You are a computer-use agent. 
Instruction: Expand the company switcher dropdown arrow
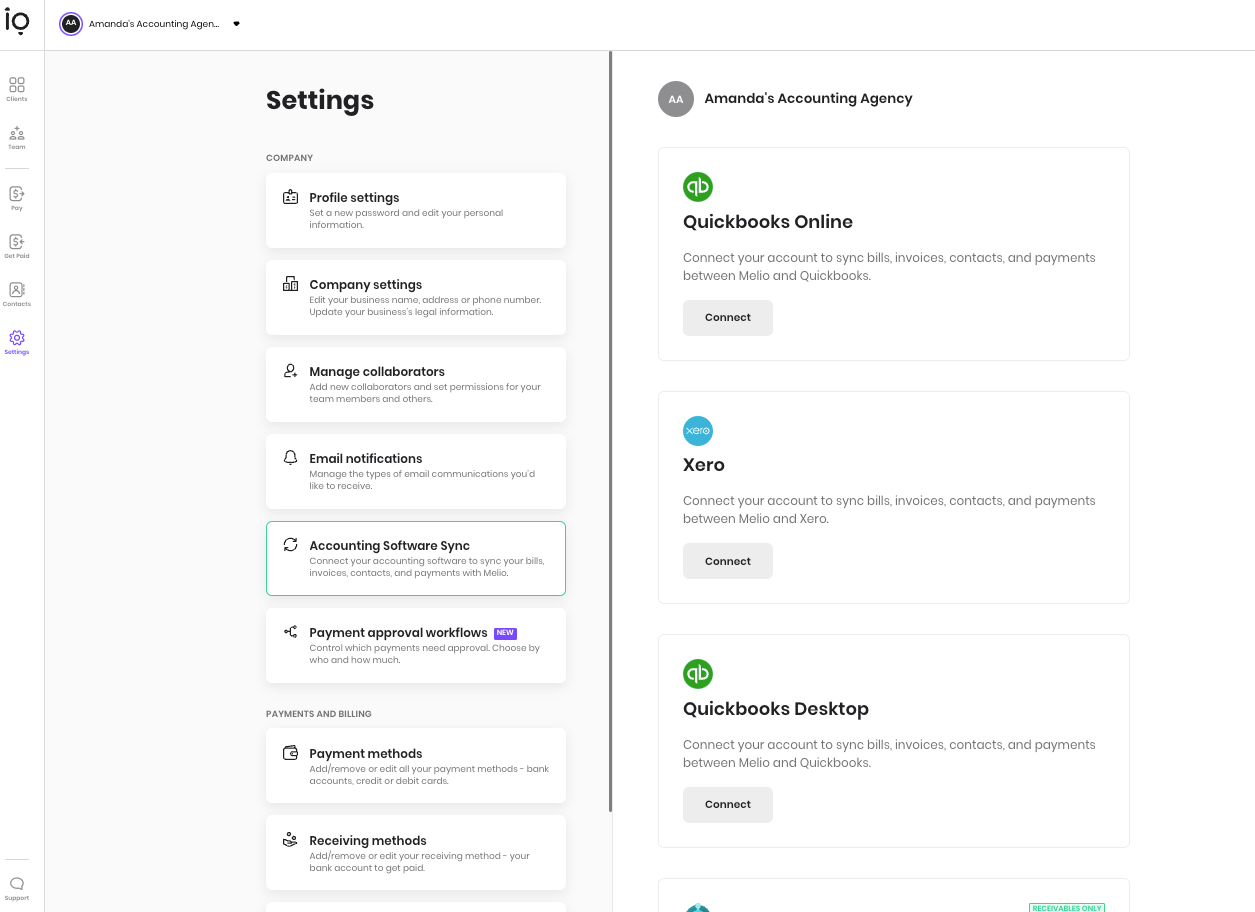click(x=237, y=24)
